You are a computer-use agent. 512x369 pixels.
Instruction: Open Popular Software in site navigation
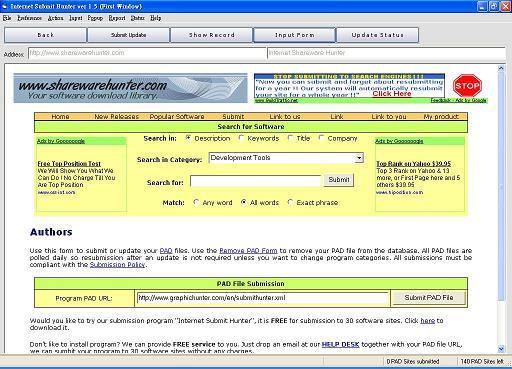click(x=177, y=117)
